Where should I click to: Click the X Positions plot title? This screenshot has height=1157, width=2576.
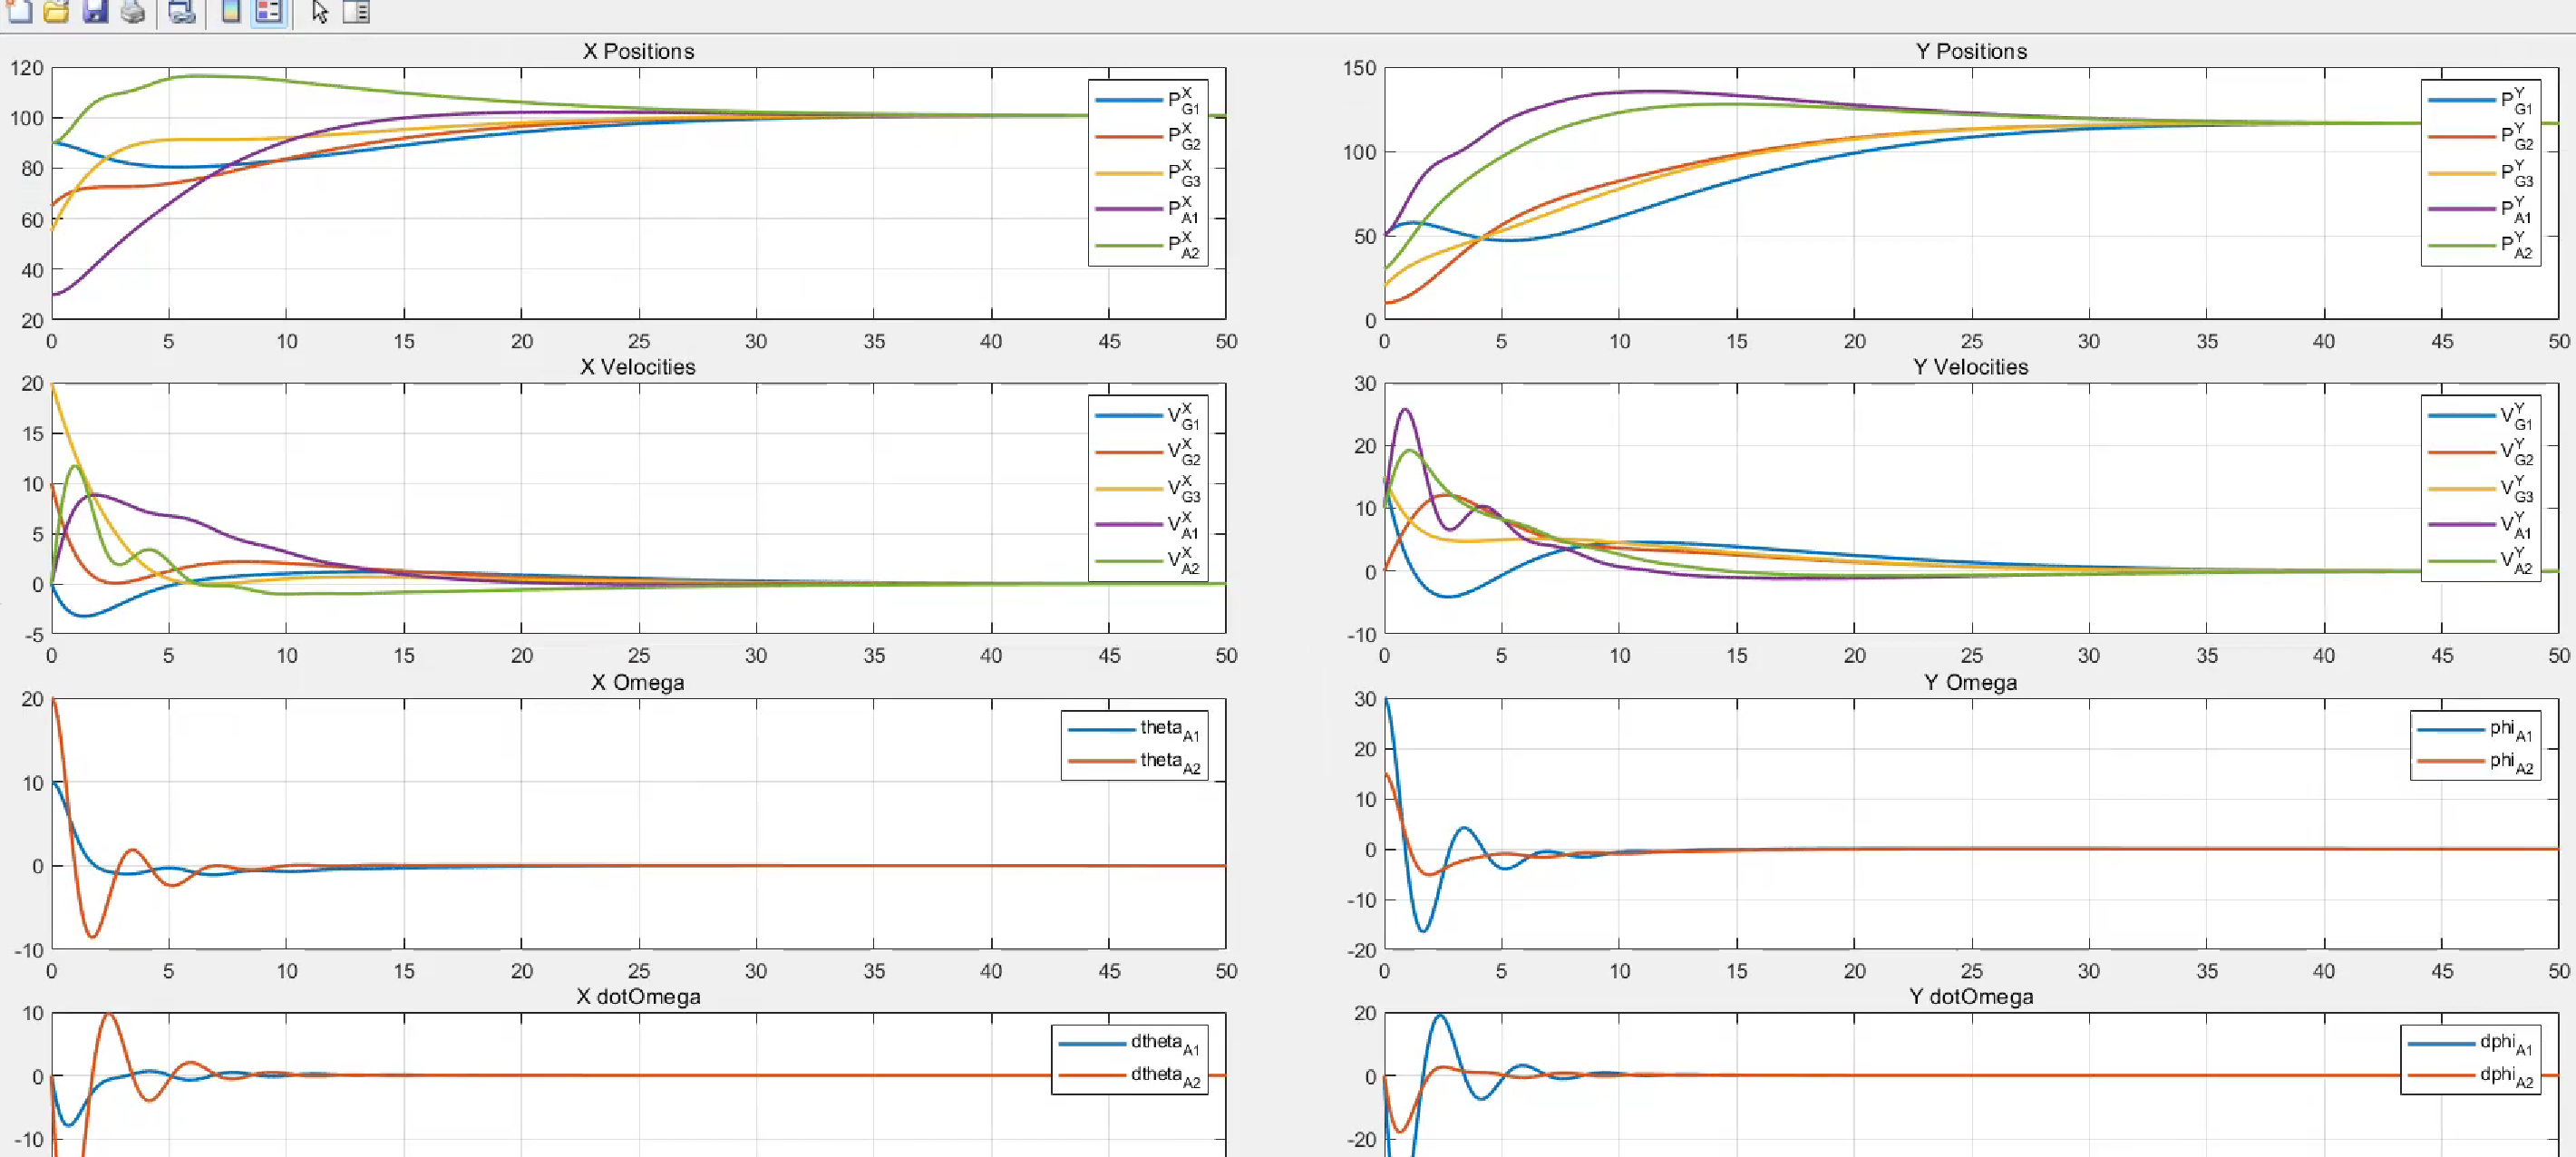tap(638, 51)
